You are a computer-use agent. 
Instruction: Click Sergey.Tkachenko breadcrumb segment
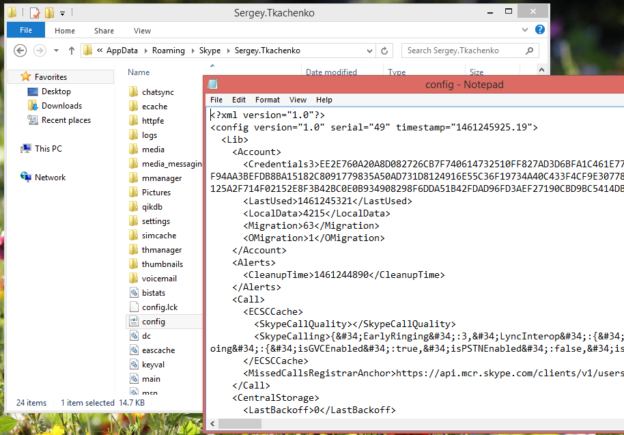[267, 51]
